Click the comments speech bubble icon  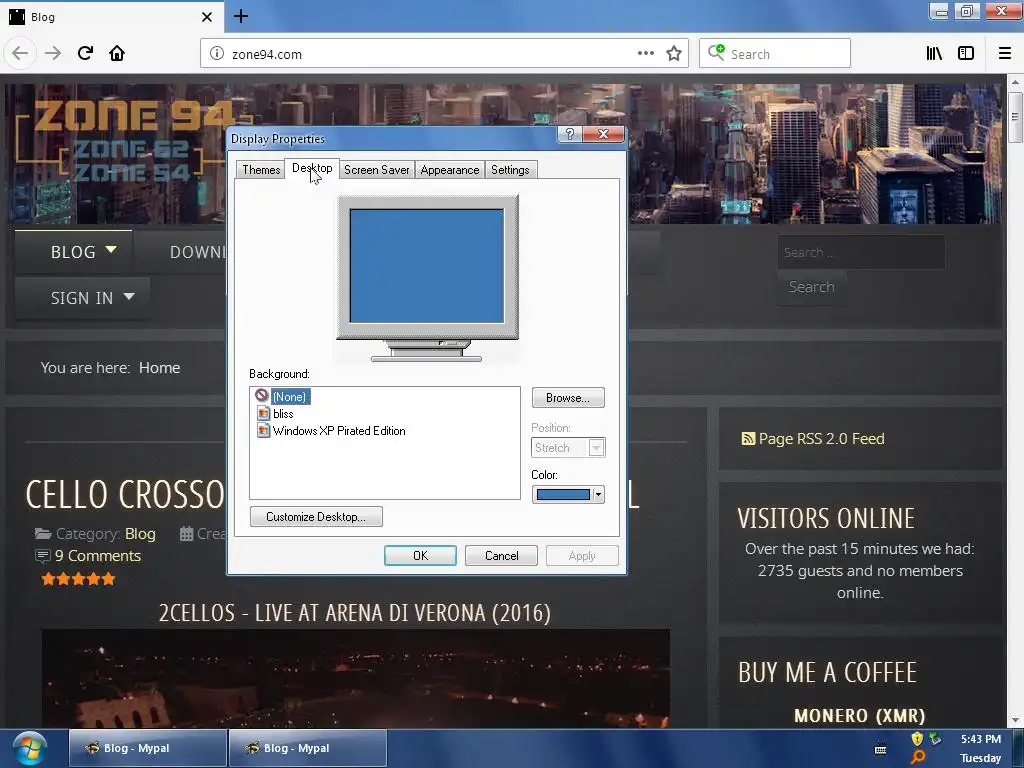point(42,556)
